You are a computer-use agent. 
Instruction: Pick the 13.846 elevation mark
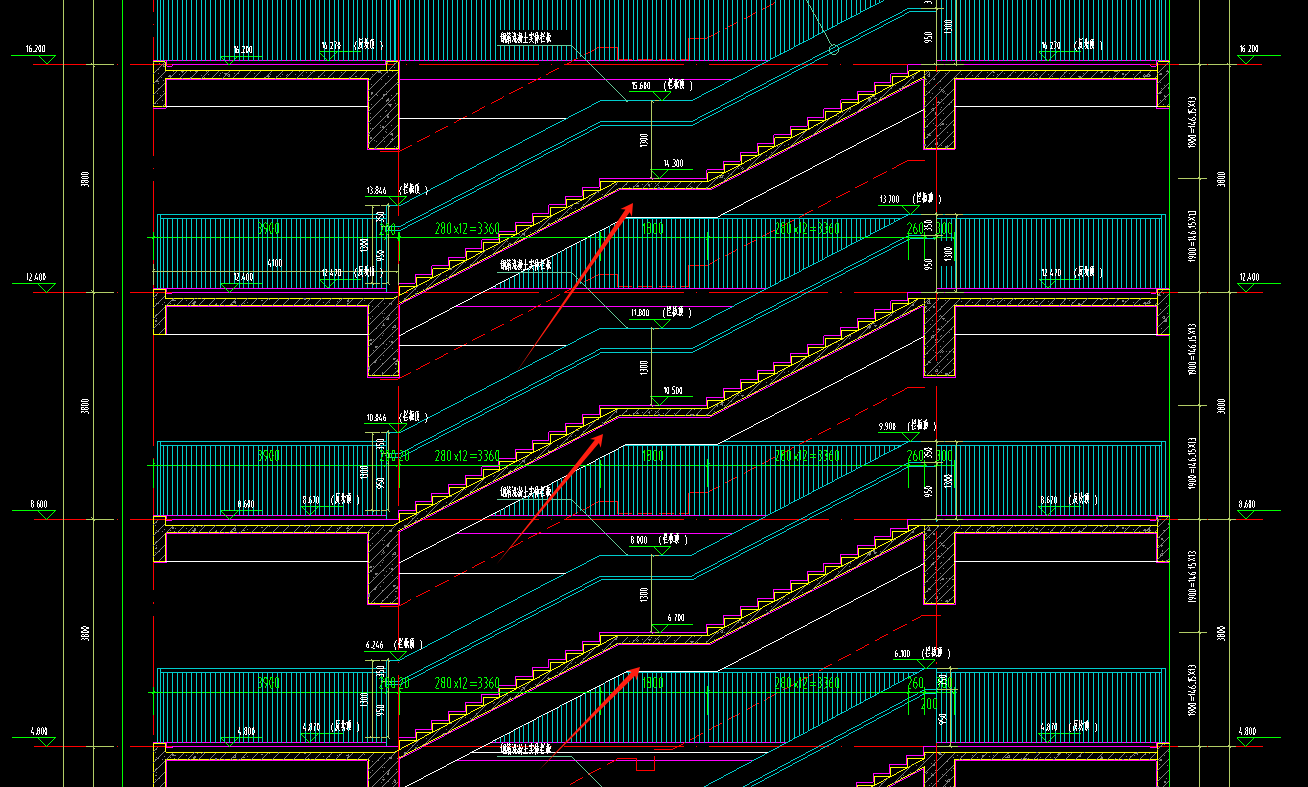tap(377, 190)
